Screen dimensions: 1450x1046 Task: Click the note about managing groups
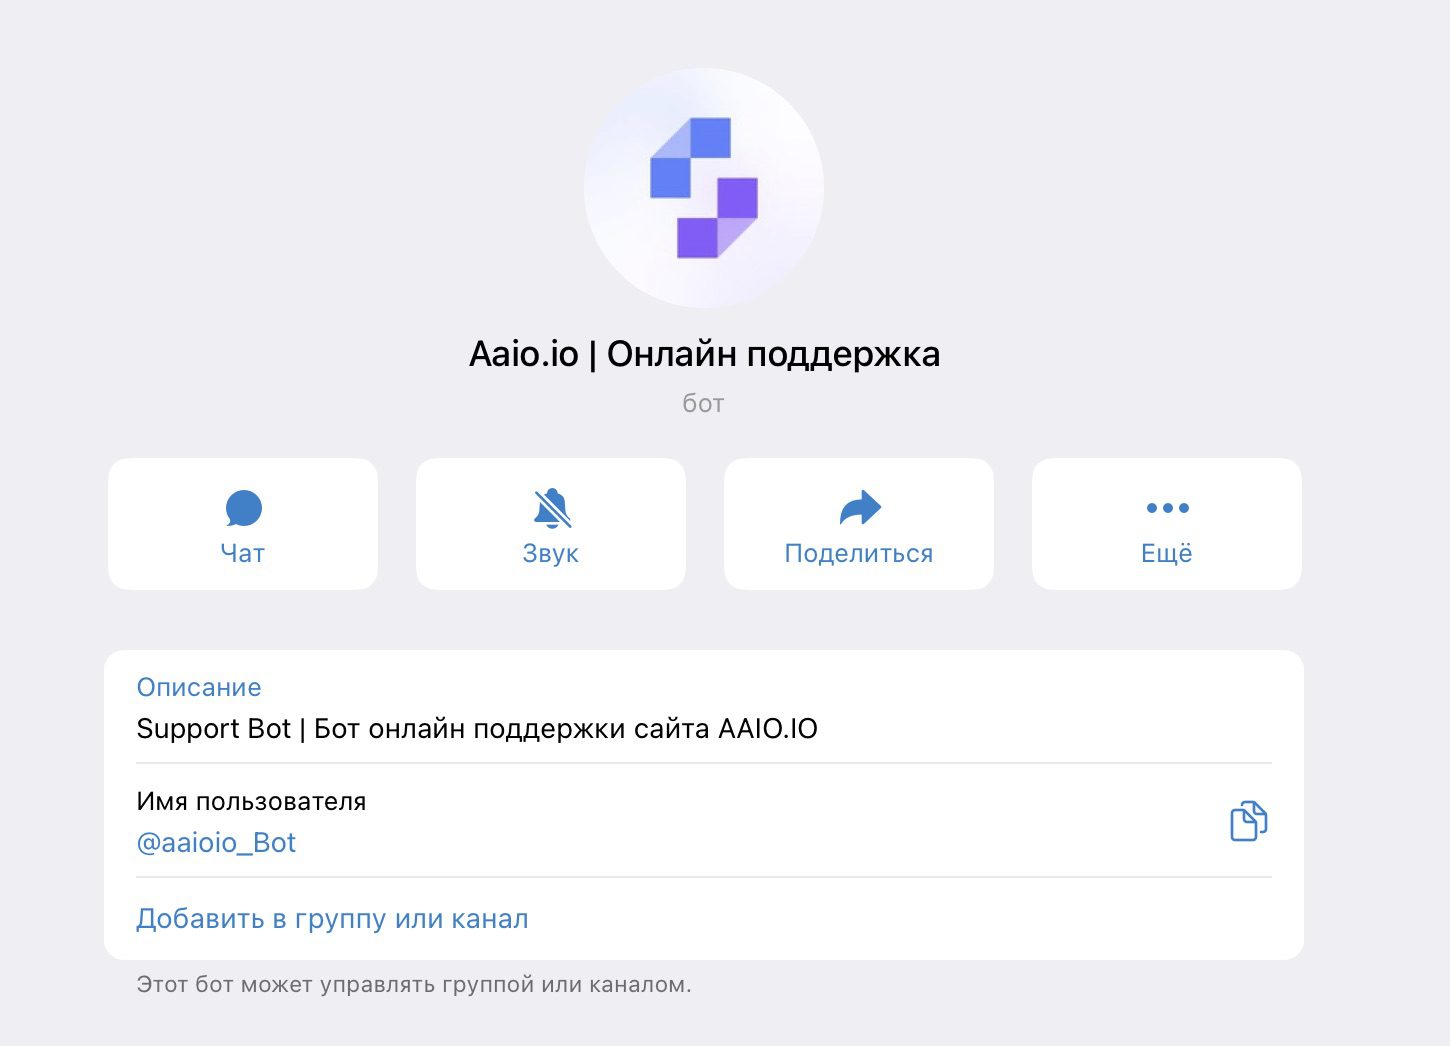[414, 985]
